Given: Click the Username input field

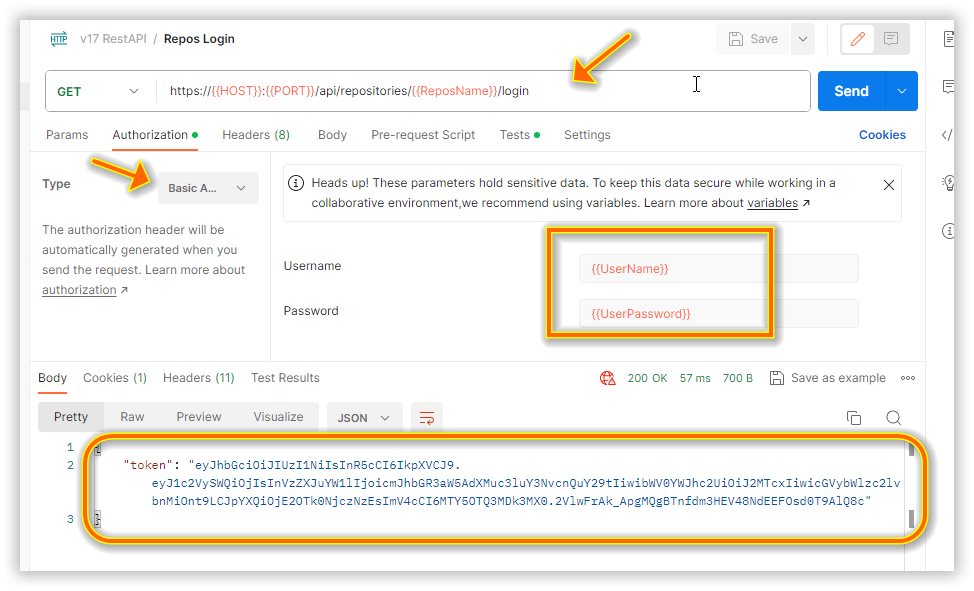Looking at the screenshot, I should (718, 269).
